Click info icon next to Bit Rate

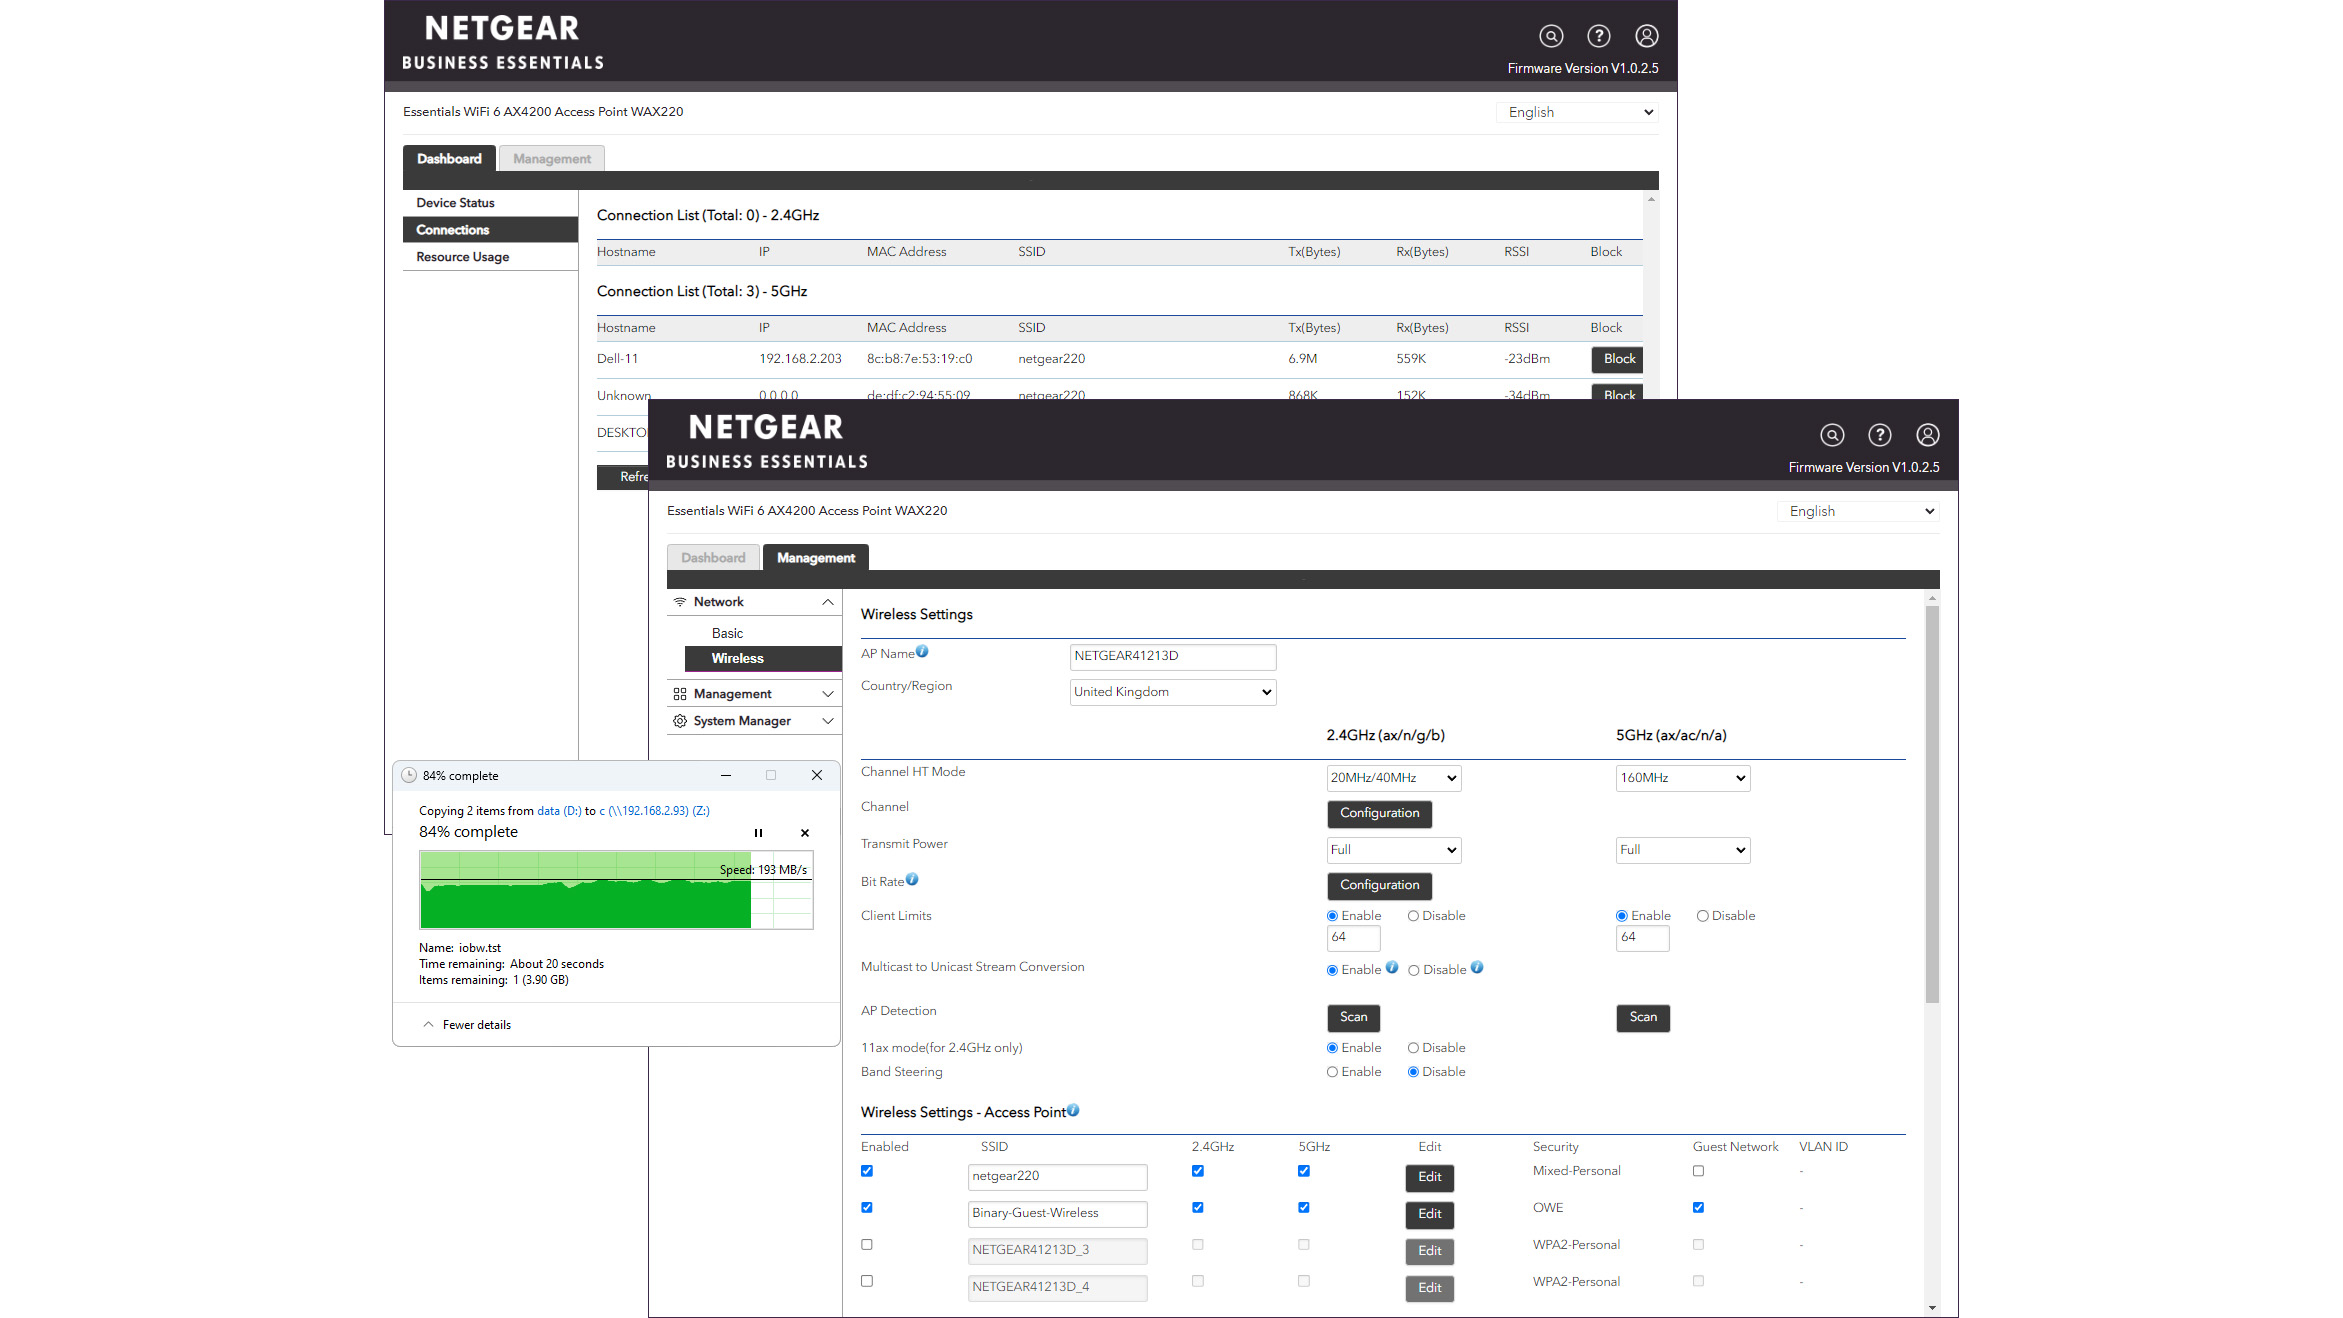click(x=912, y=879)
